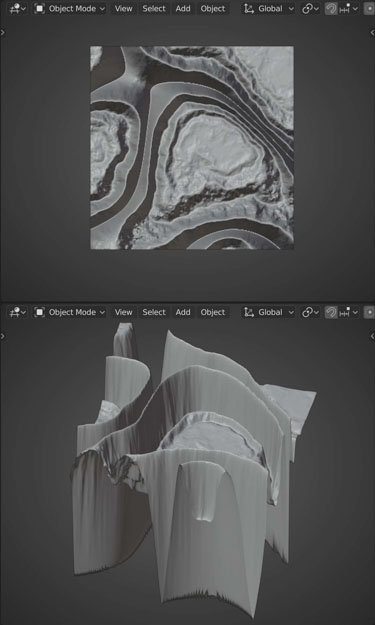
Task: Open Add menu in bottom viewport
Action: [183, 312]
